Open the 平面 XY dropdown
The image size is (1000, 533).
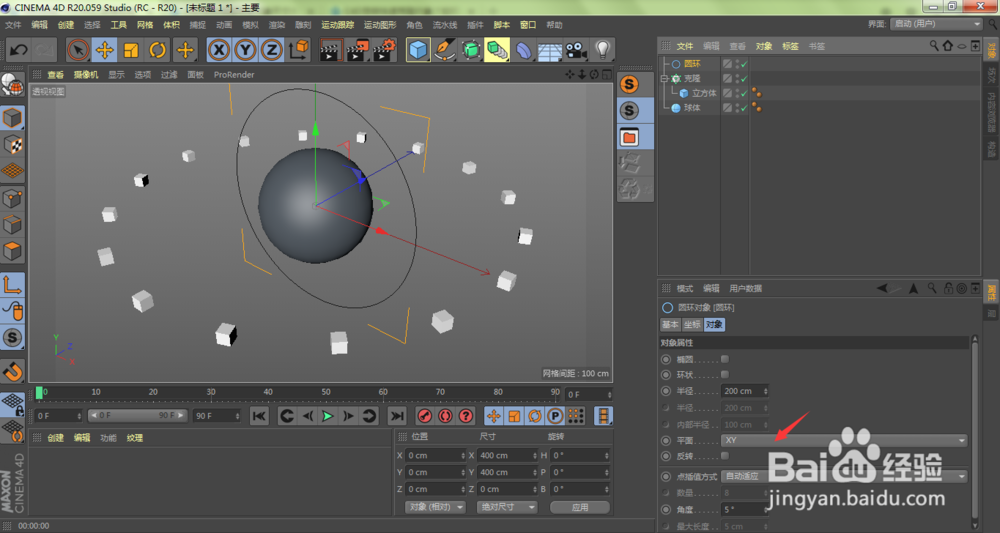coord(844,440)
